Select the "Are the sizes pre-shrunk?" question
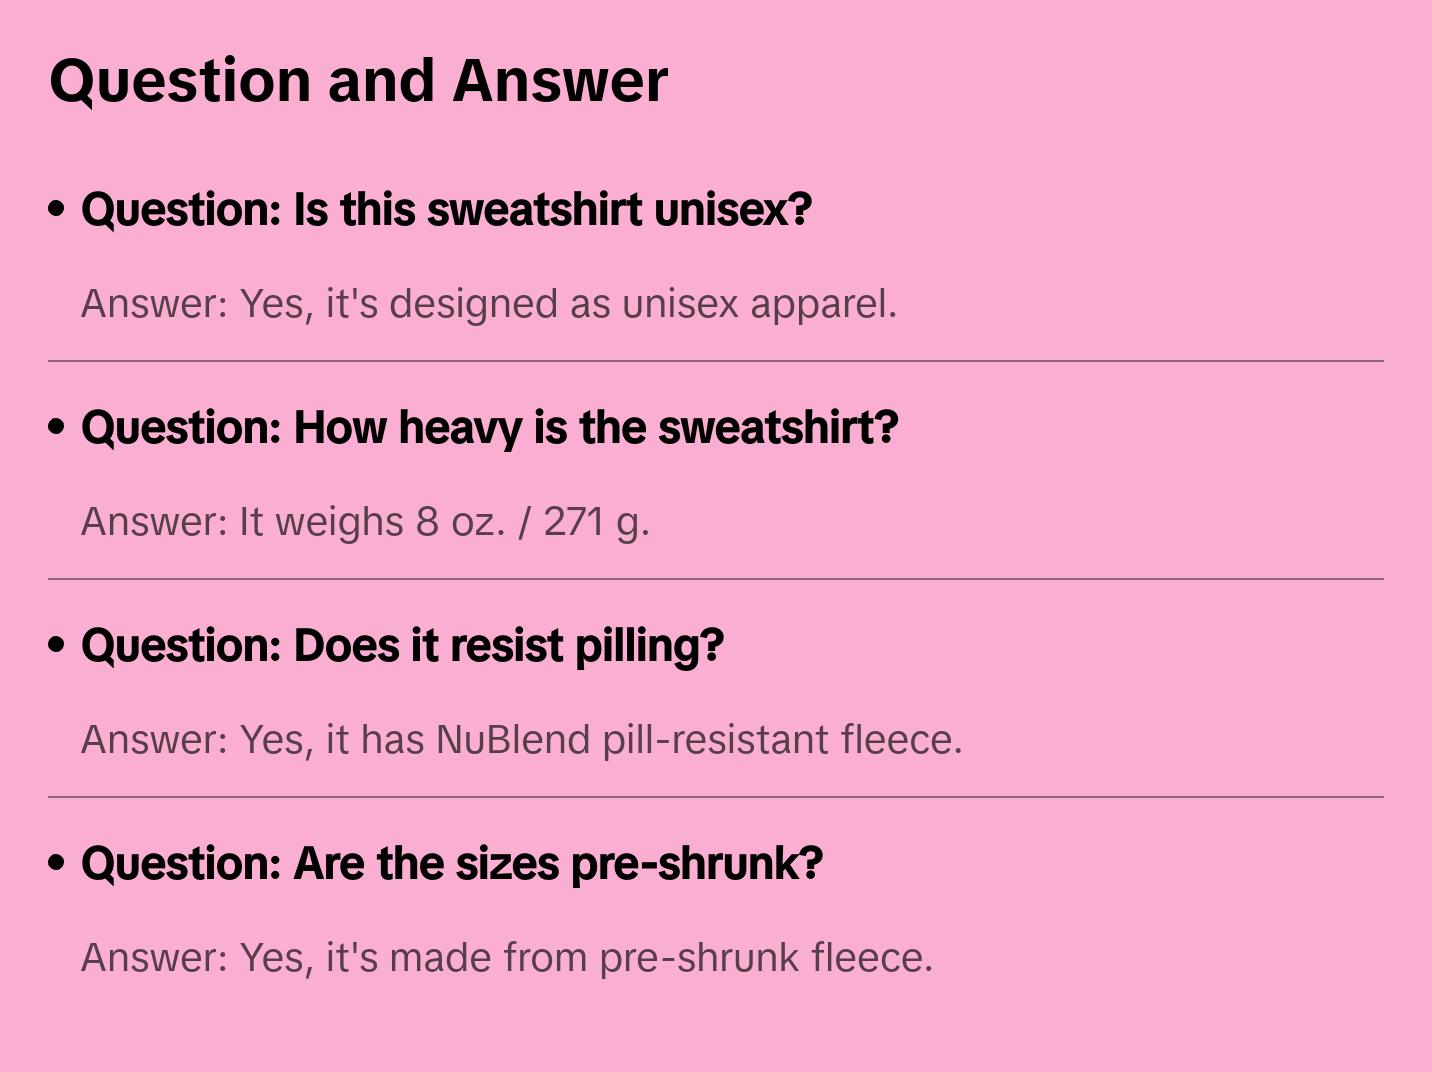 [451, 864]
